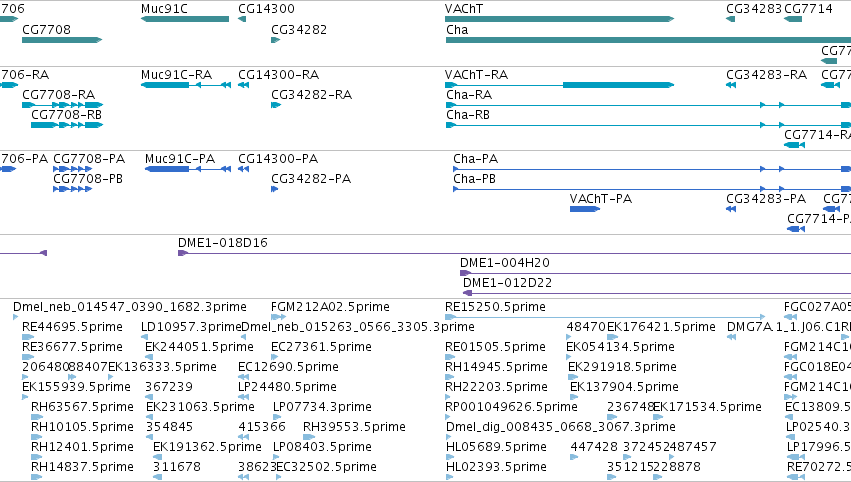Click the Cha-RA transcript label
This screenshot has height=482, width=851.
click(469, 94)
